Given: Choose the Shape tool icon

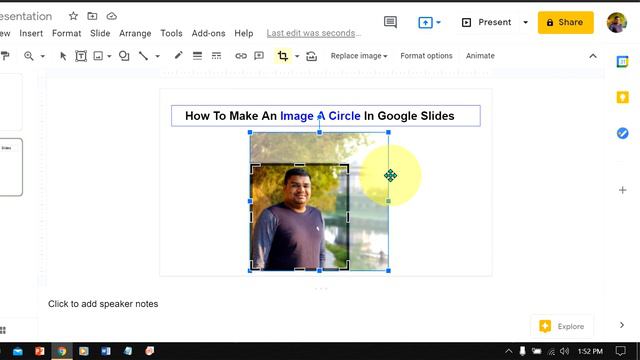Looking at the screenshot, I should coord(124,56).
